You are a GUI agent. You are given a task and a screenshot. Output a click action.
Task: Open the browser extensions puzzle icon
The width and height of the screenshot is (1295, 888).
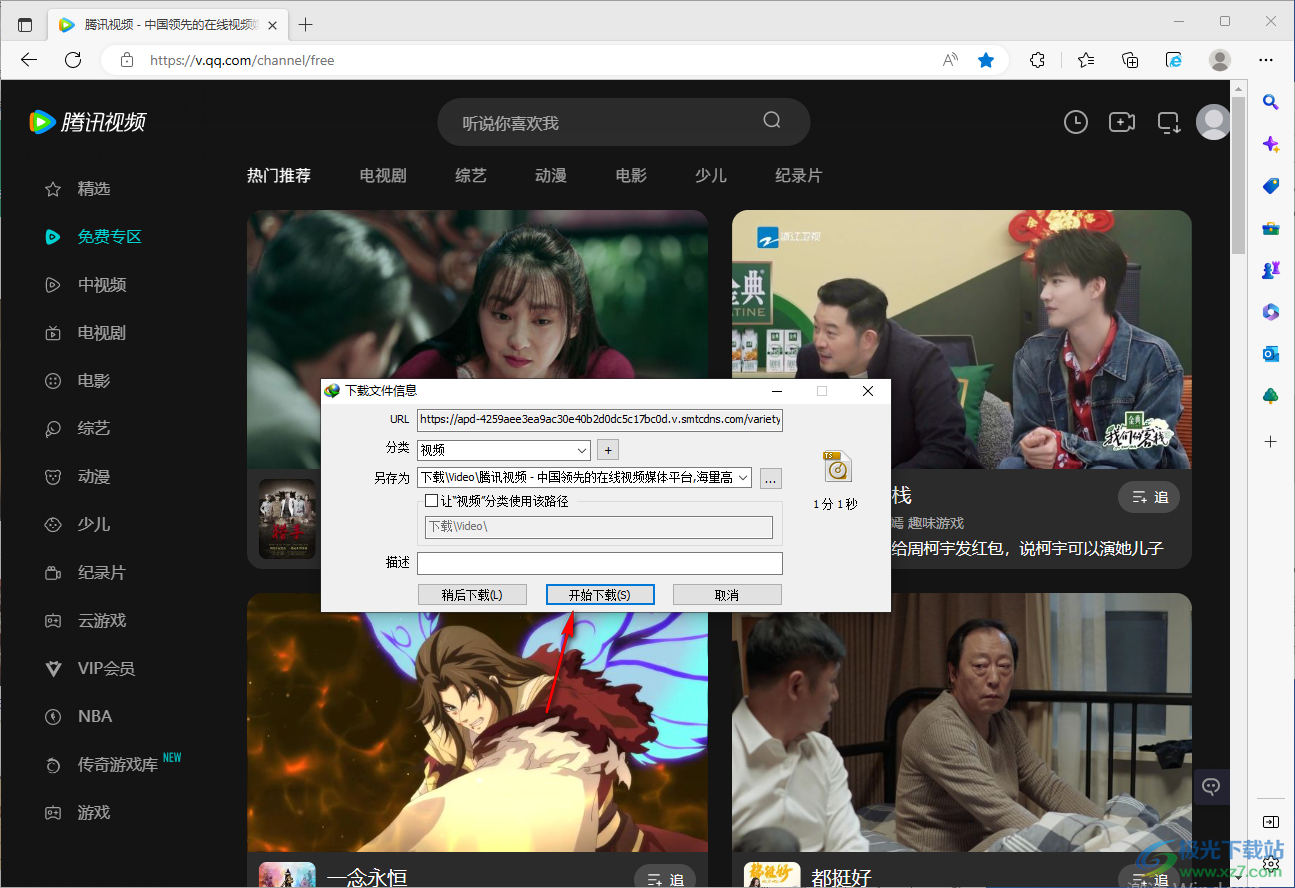1038,60
